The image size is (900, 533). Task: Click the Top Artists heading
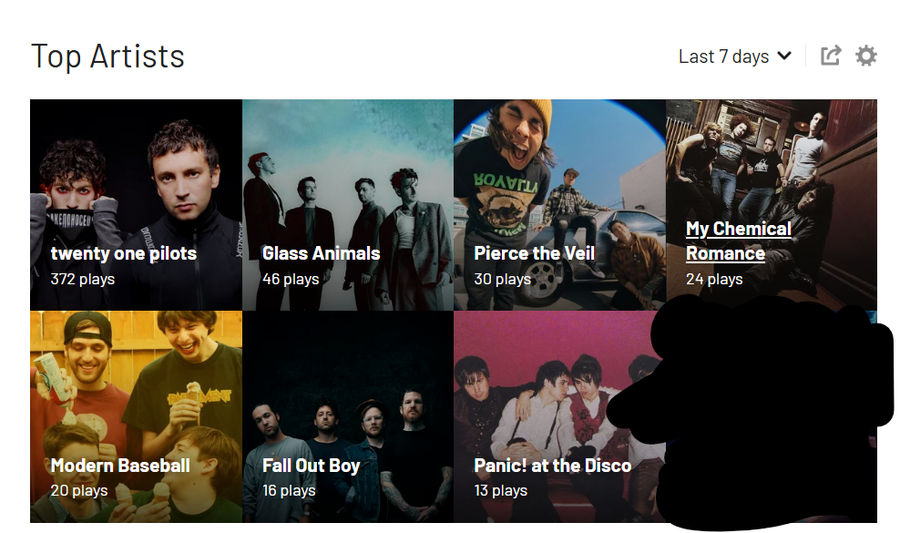click(x=107, y=56)
